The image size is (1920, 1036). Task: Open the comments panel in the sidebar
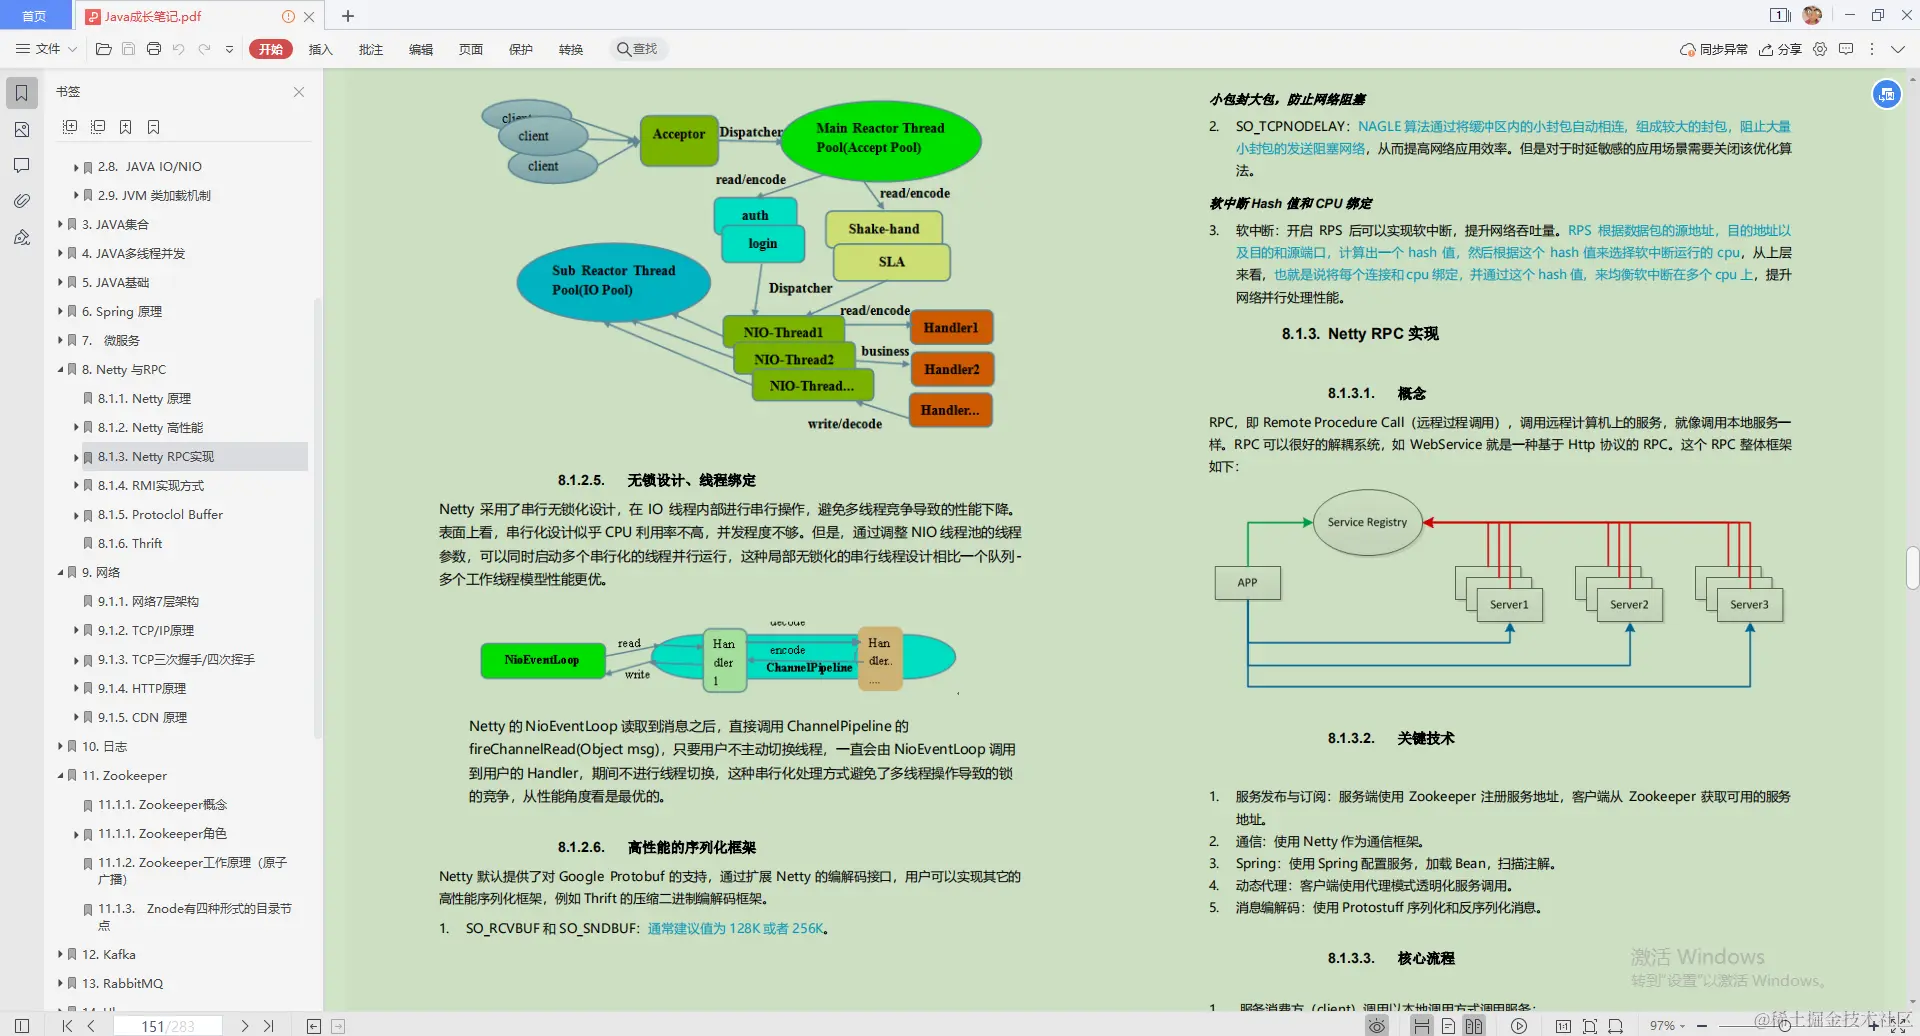point(20,164)
